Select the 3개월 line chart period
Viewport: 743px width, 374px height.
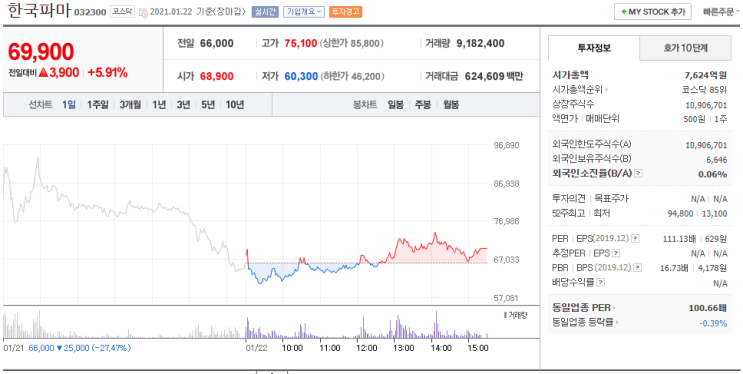[x=130, y=105]
